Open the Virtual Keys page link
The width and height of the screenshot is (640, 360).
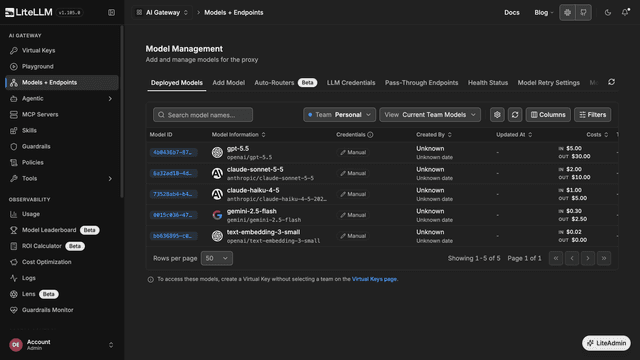[374, 279]
